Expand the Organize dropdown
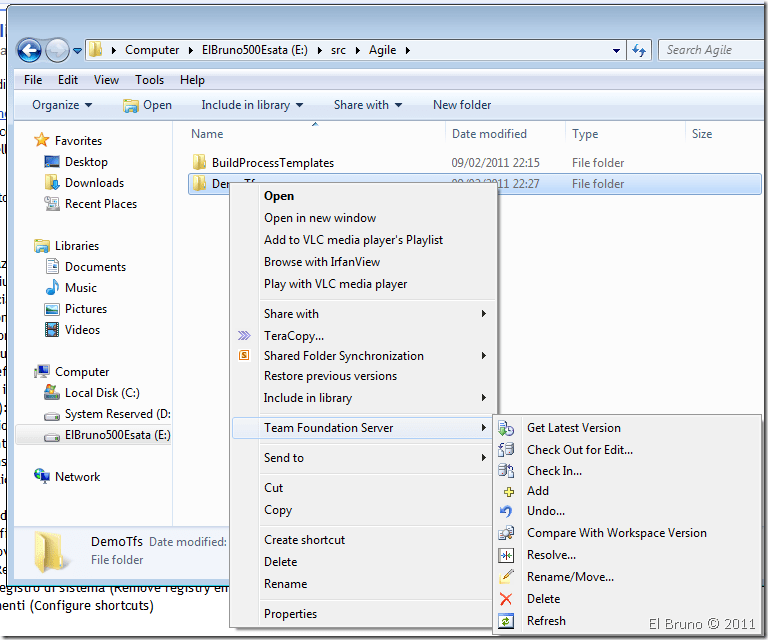The image size is (768, 640). tap(62, 105)
